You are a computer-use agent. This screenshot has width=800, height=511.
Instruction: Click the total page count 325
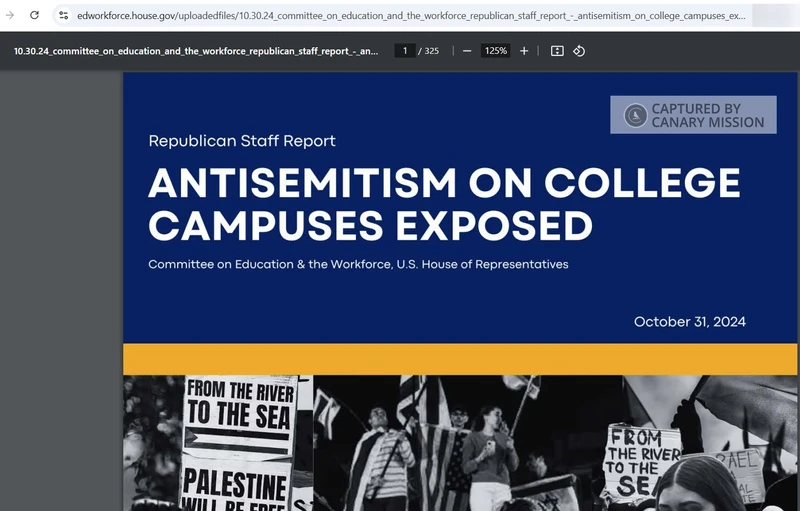point(432,51)
